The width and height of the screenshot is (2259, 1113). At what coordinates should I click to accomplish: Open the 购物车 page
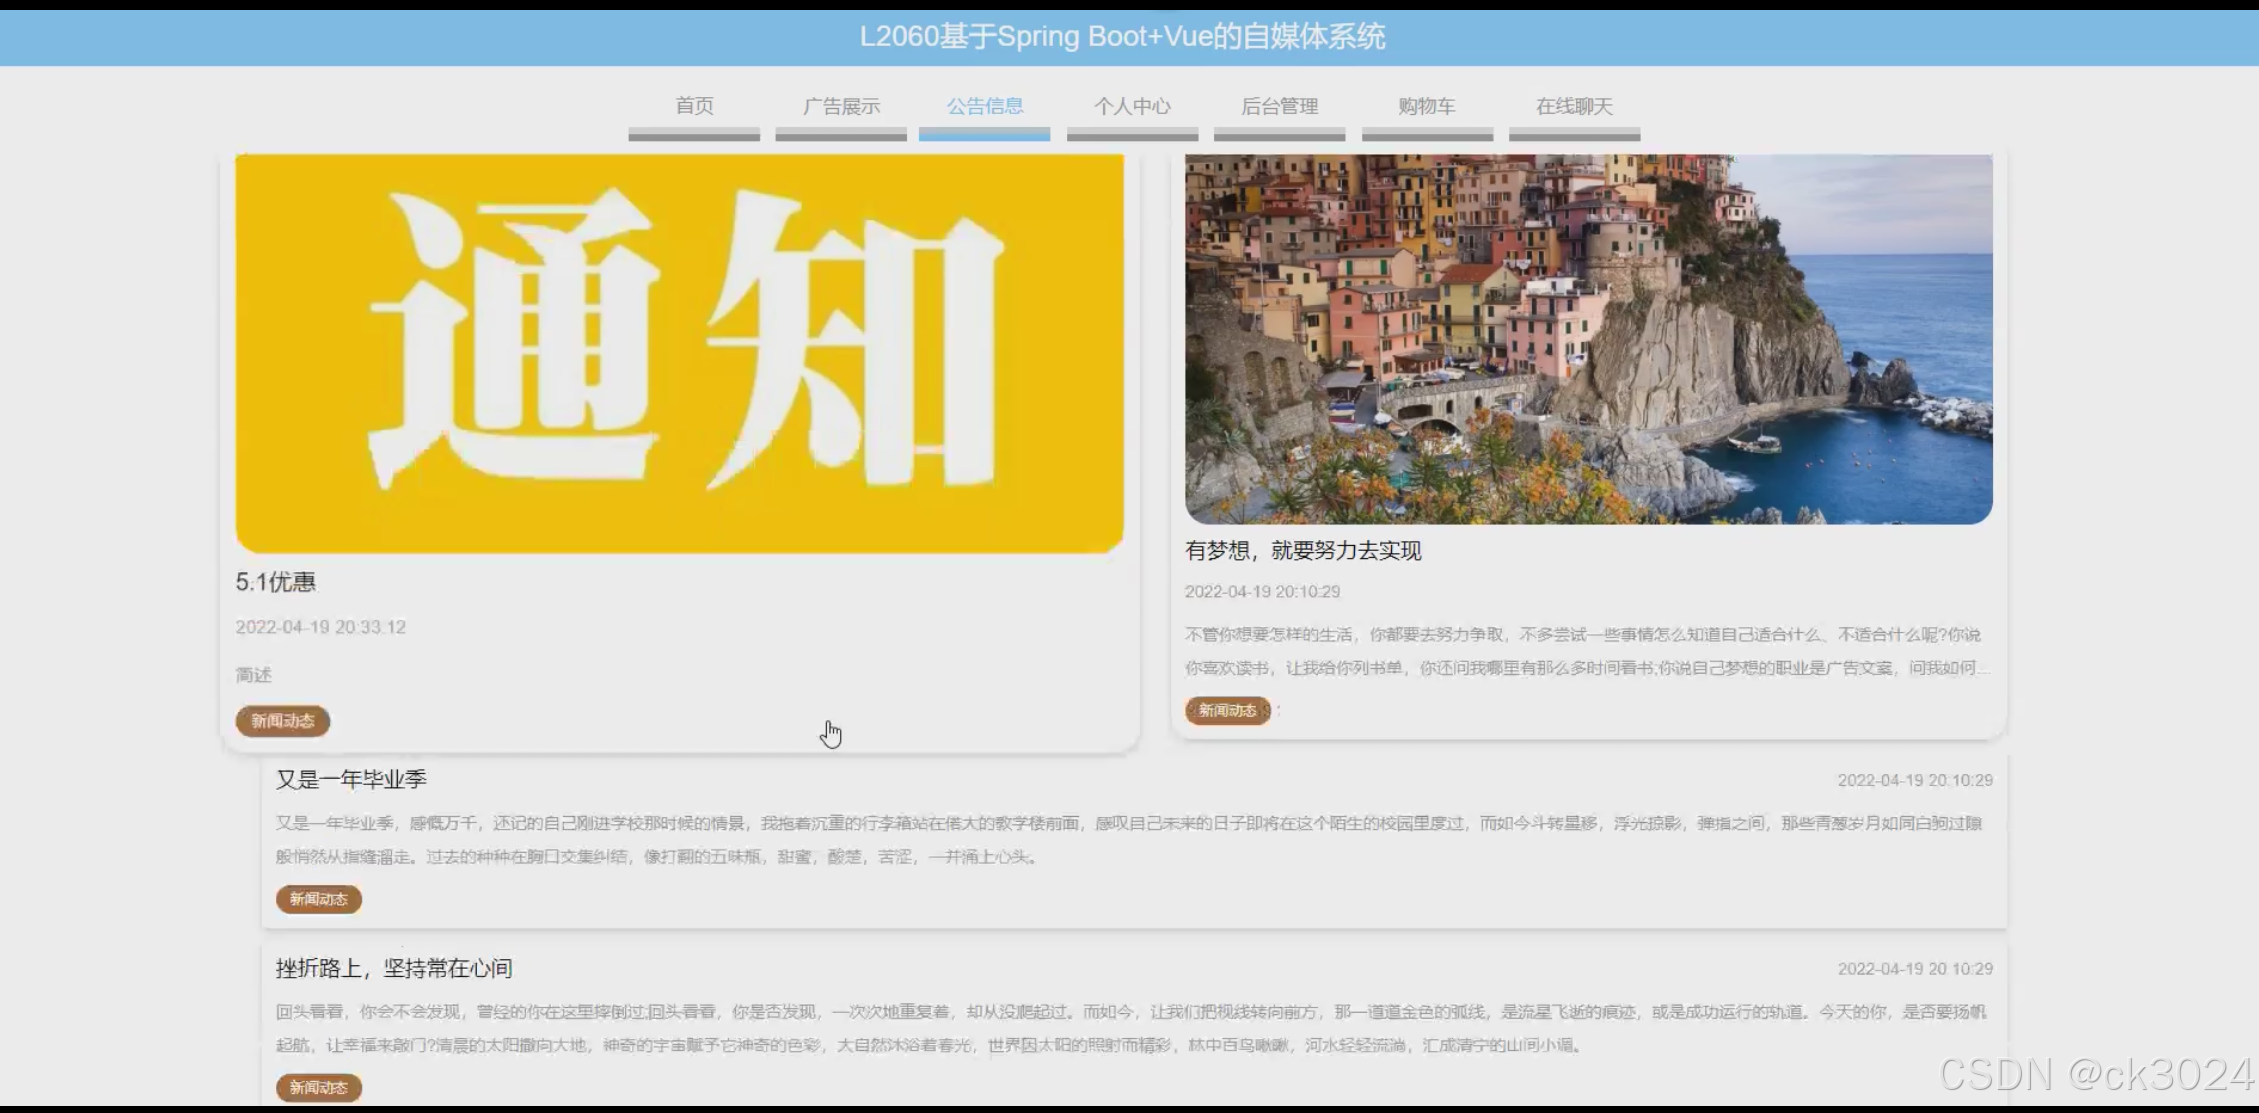[1427, 106]
